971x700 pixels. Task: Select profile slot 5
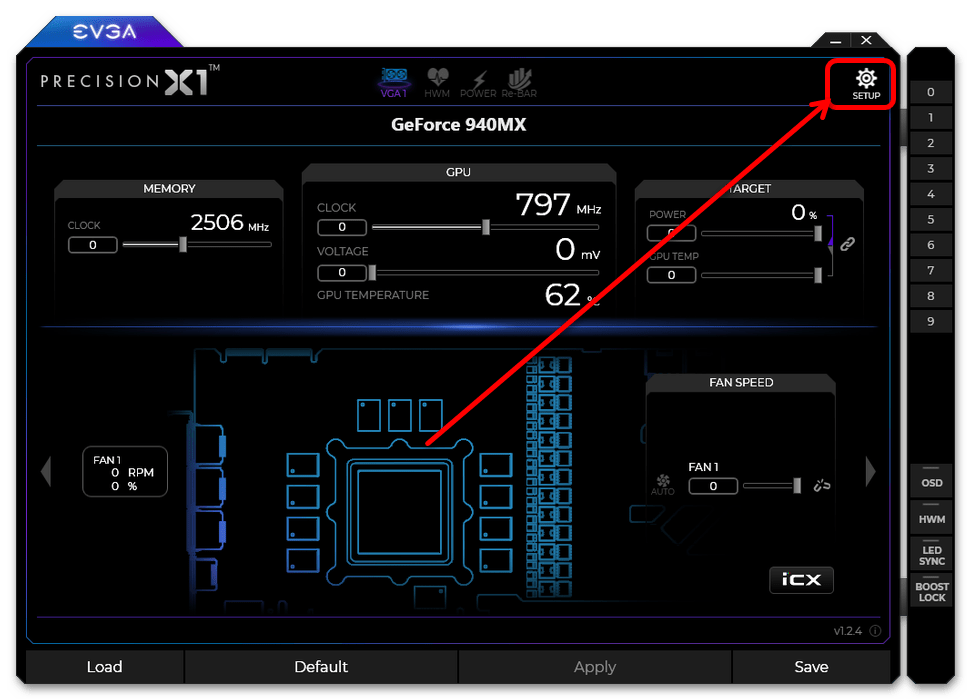931,219
